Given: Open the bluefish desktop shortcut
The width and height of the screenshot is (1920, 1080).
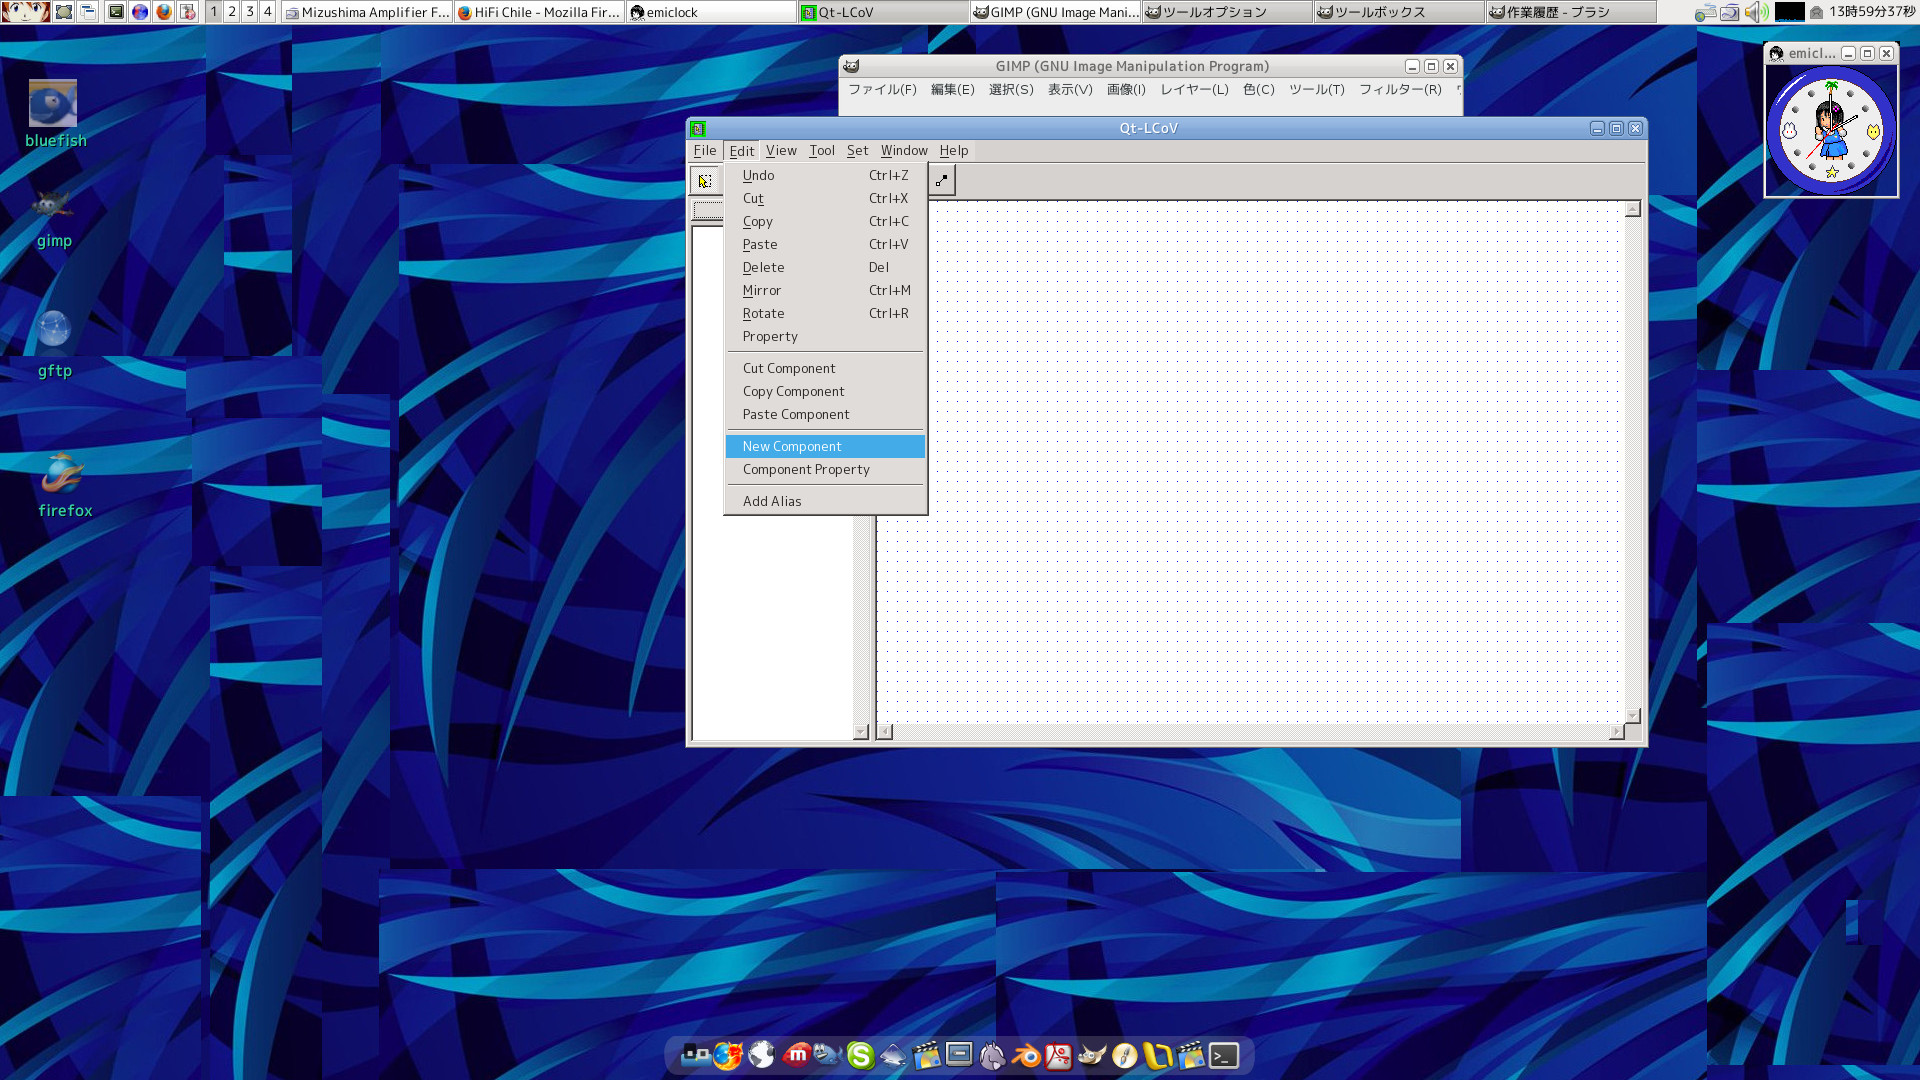Looking at the screenshot, I should point(53,105).
